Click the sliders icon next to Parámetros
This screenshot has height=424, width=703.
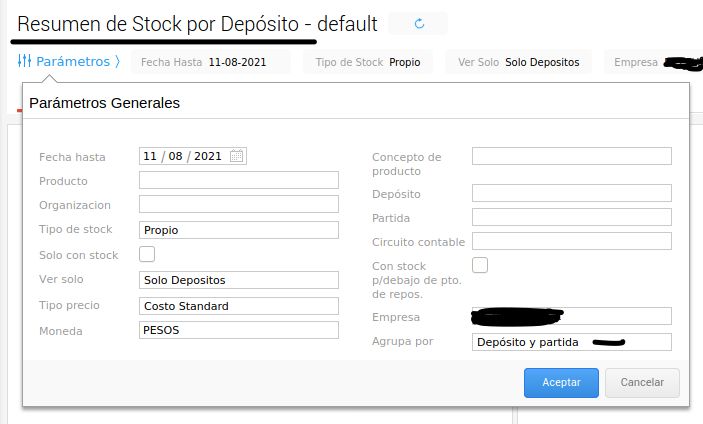25,62
